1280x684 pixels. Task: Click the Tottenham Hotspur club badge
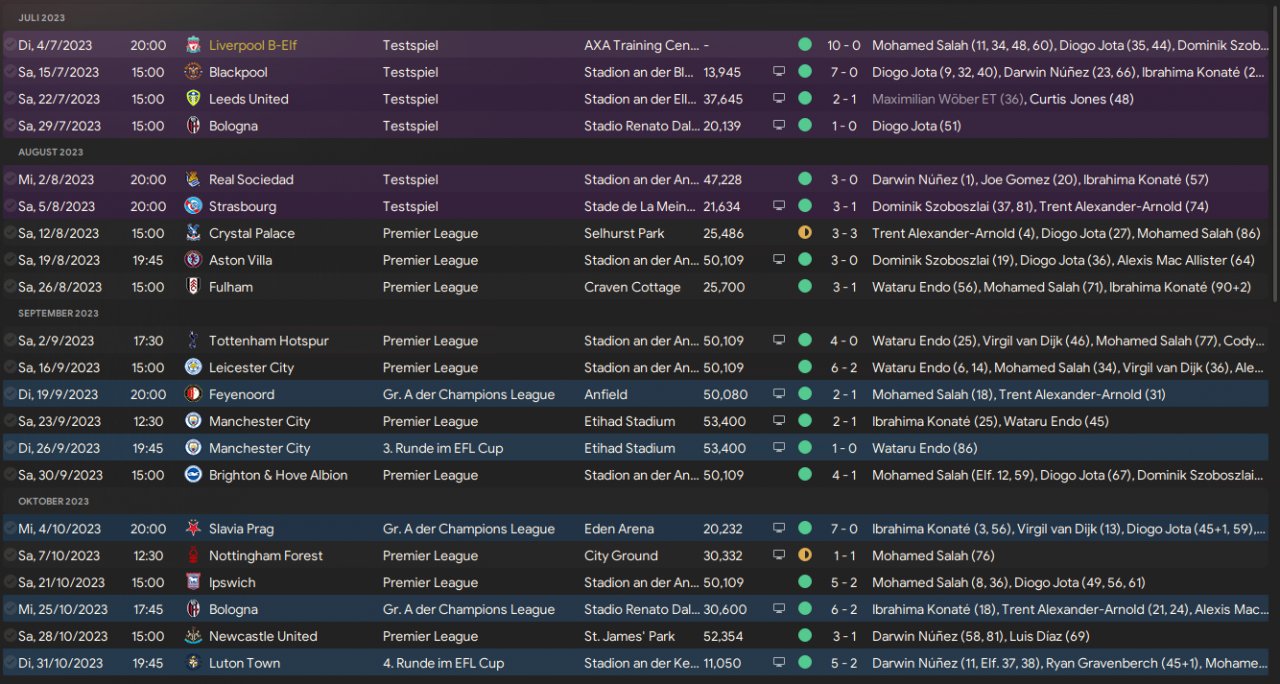tap(193, 341)
